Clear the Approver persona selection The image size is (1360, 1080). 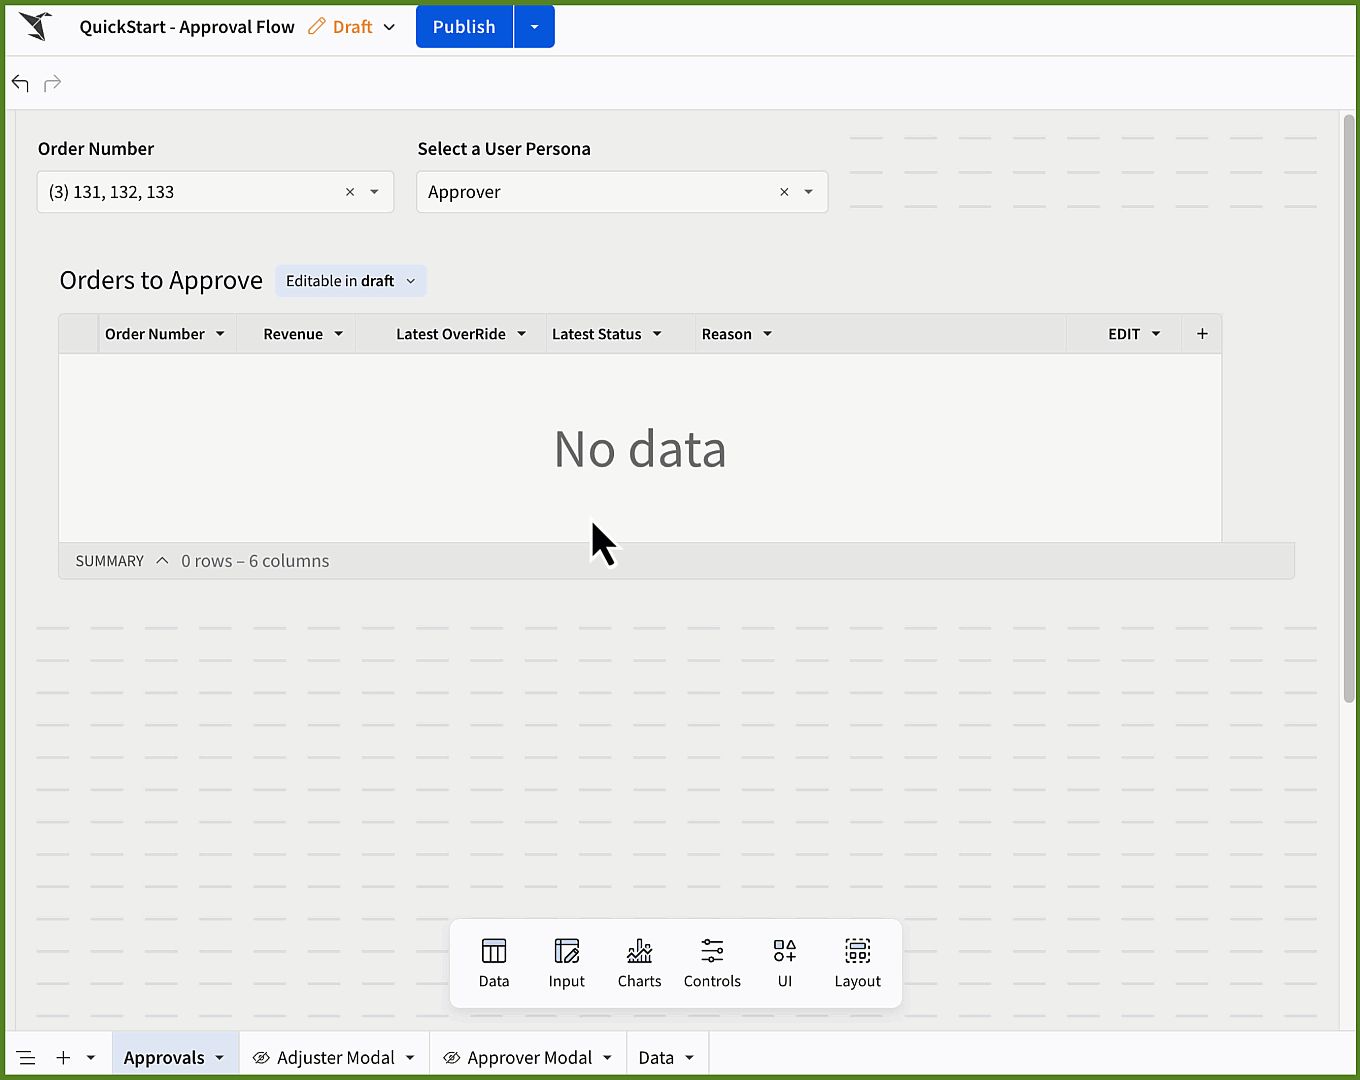pos(784,192)
